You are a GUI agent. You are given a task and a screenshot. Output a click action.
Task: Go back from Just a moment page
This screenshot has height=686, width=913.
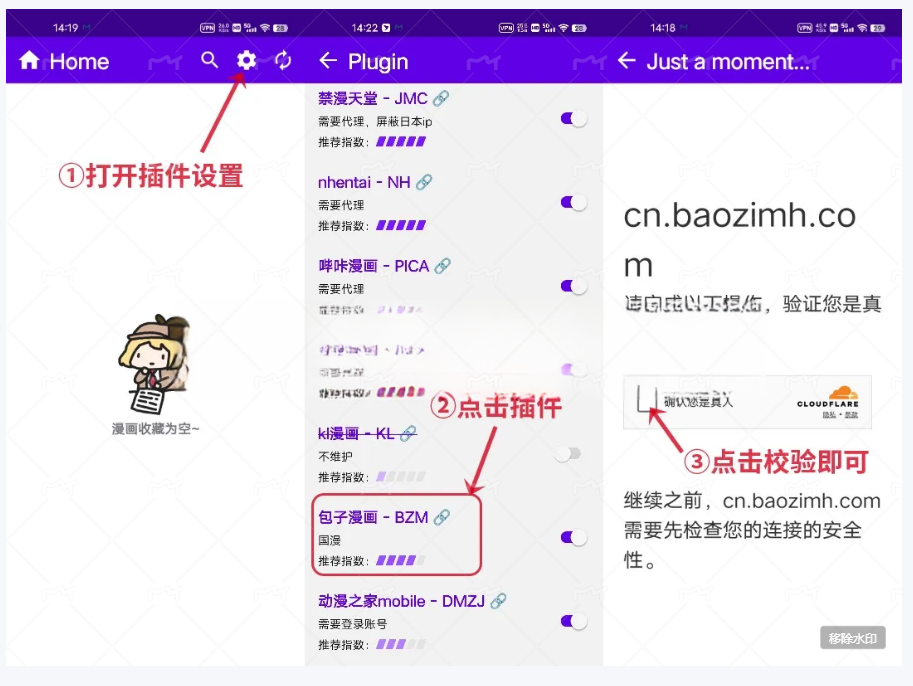point(627,61)
